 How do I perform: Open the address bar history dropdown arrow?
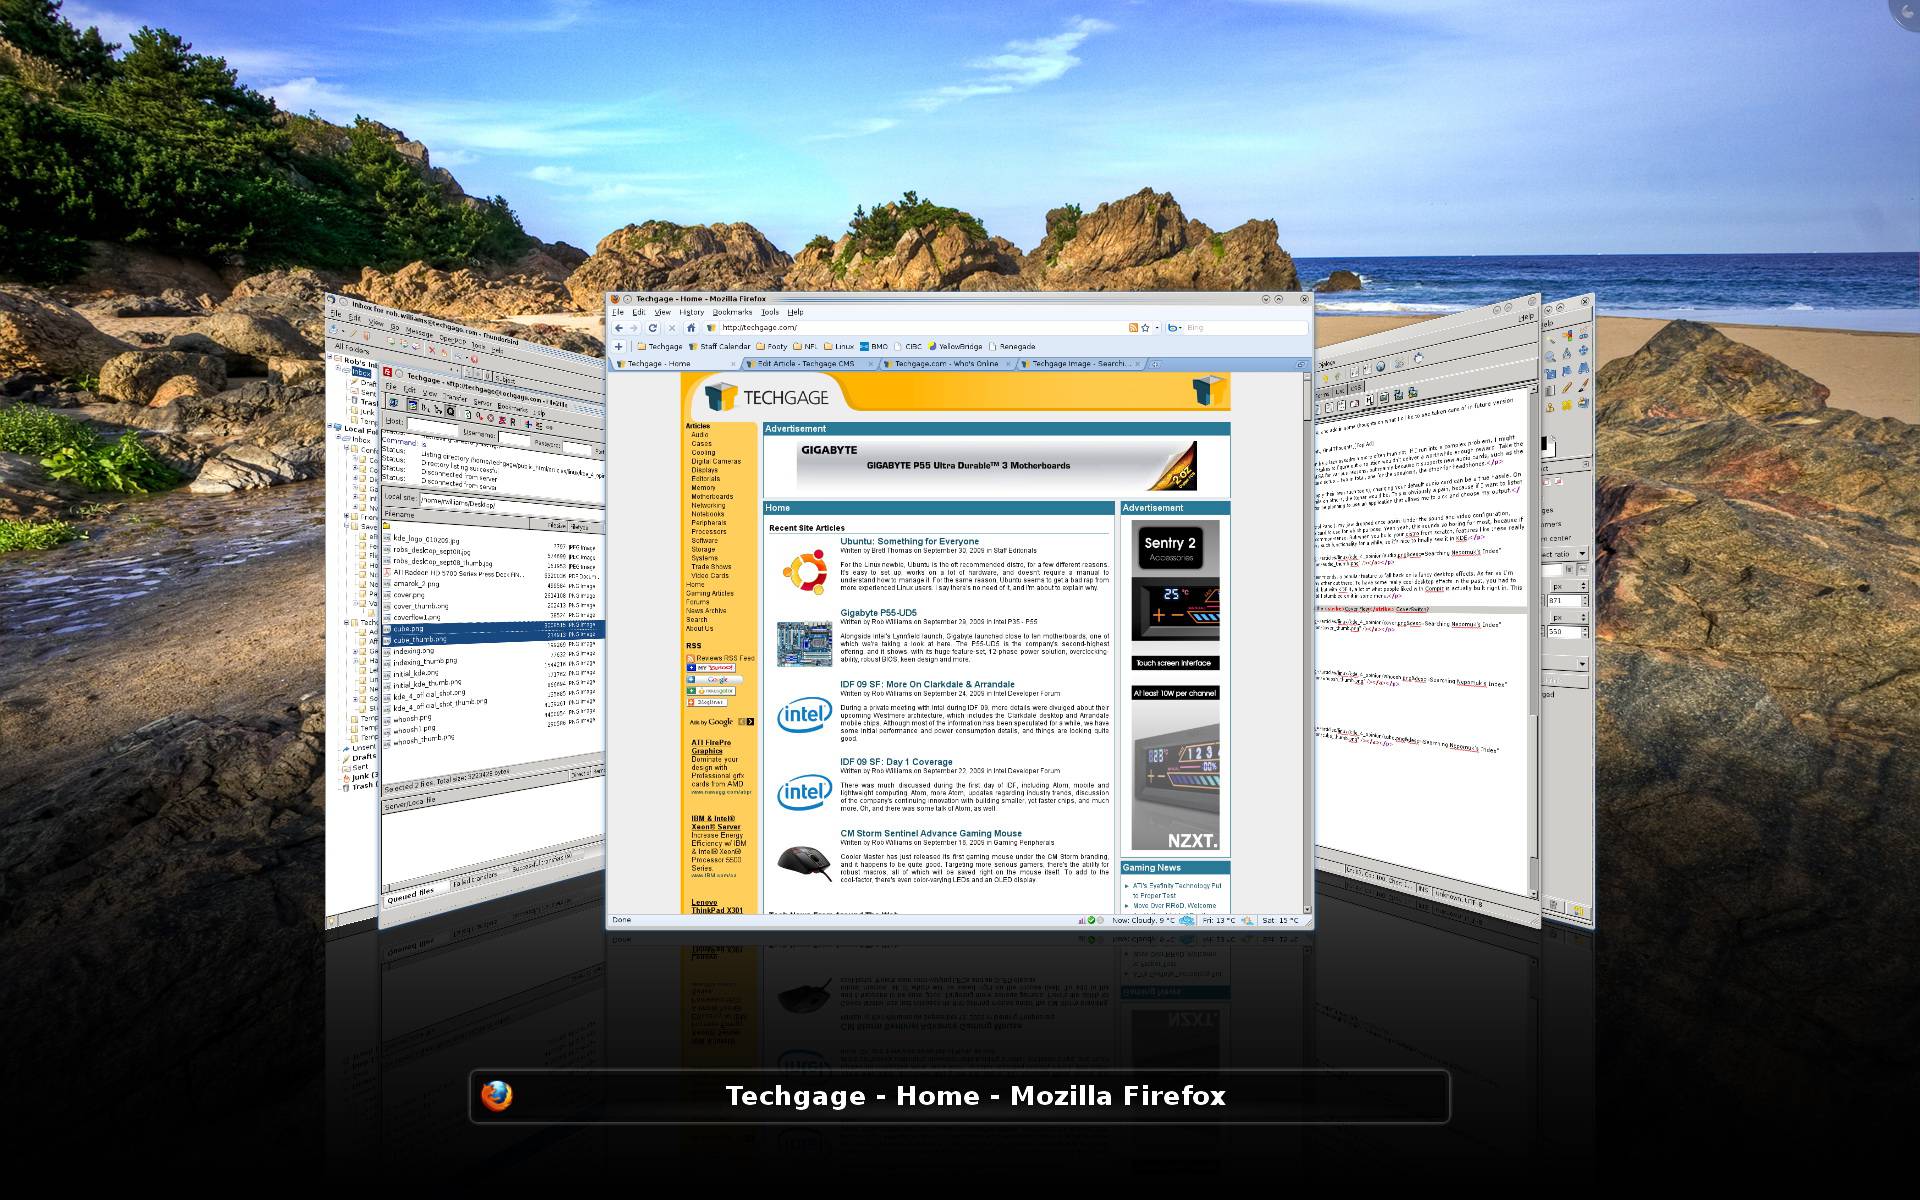point(1157,328)
